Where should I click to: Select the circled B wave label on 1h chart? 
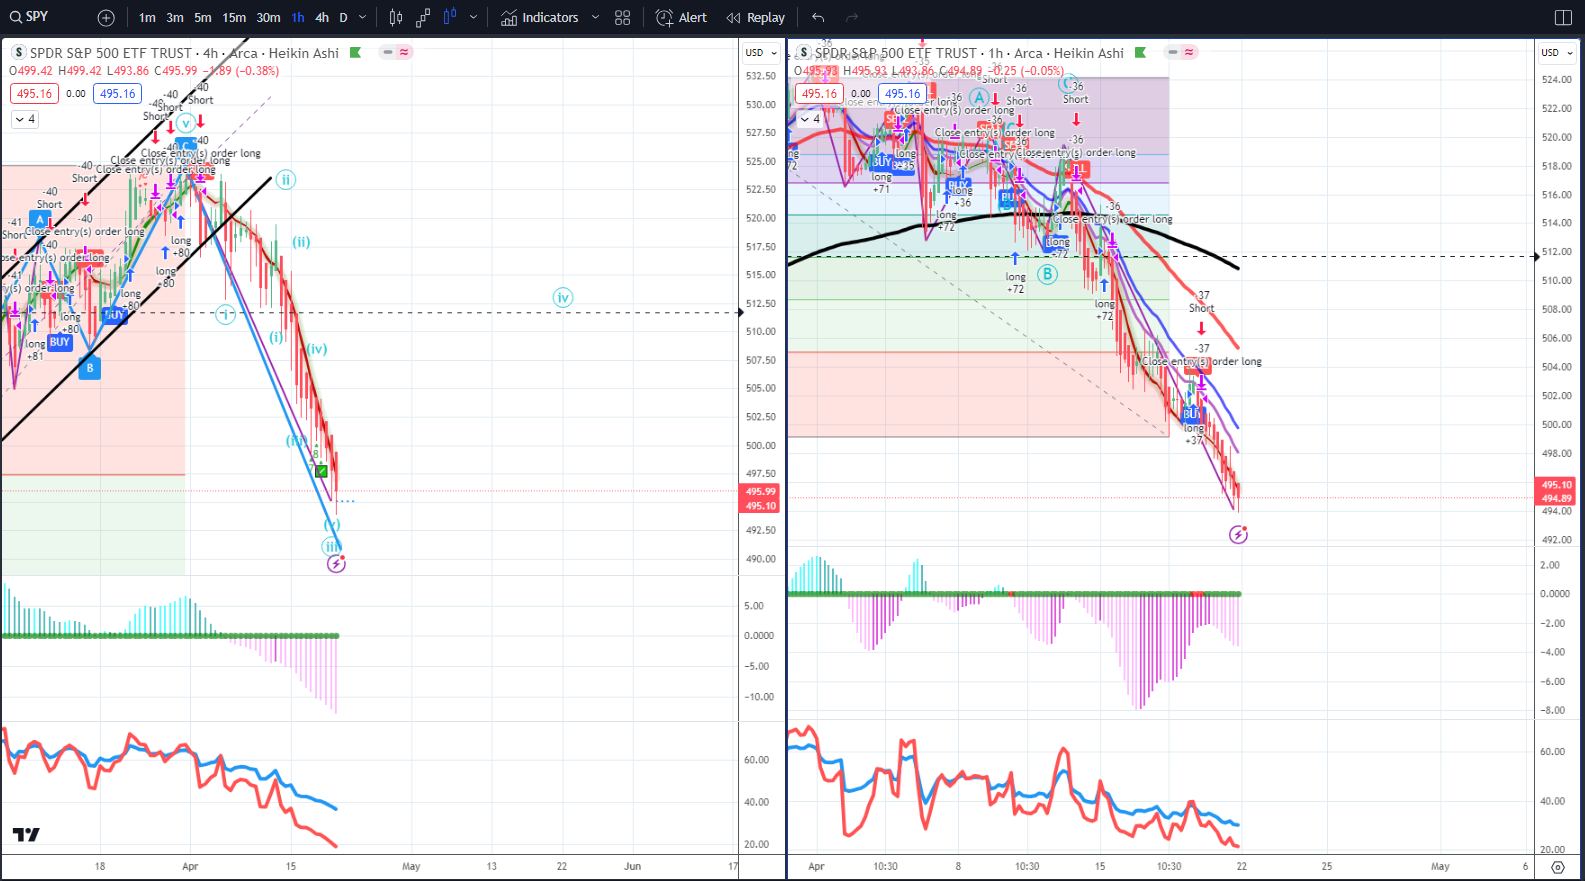tap(1047, 274)
